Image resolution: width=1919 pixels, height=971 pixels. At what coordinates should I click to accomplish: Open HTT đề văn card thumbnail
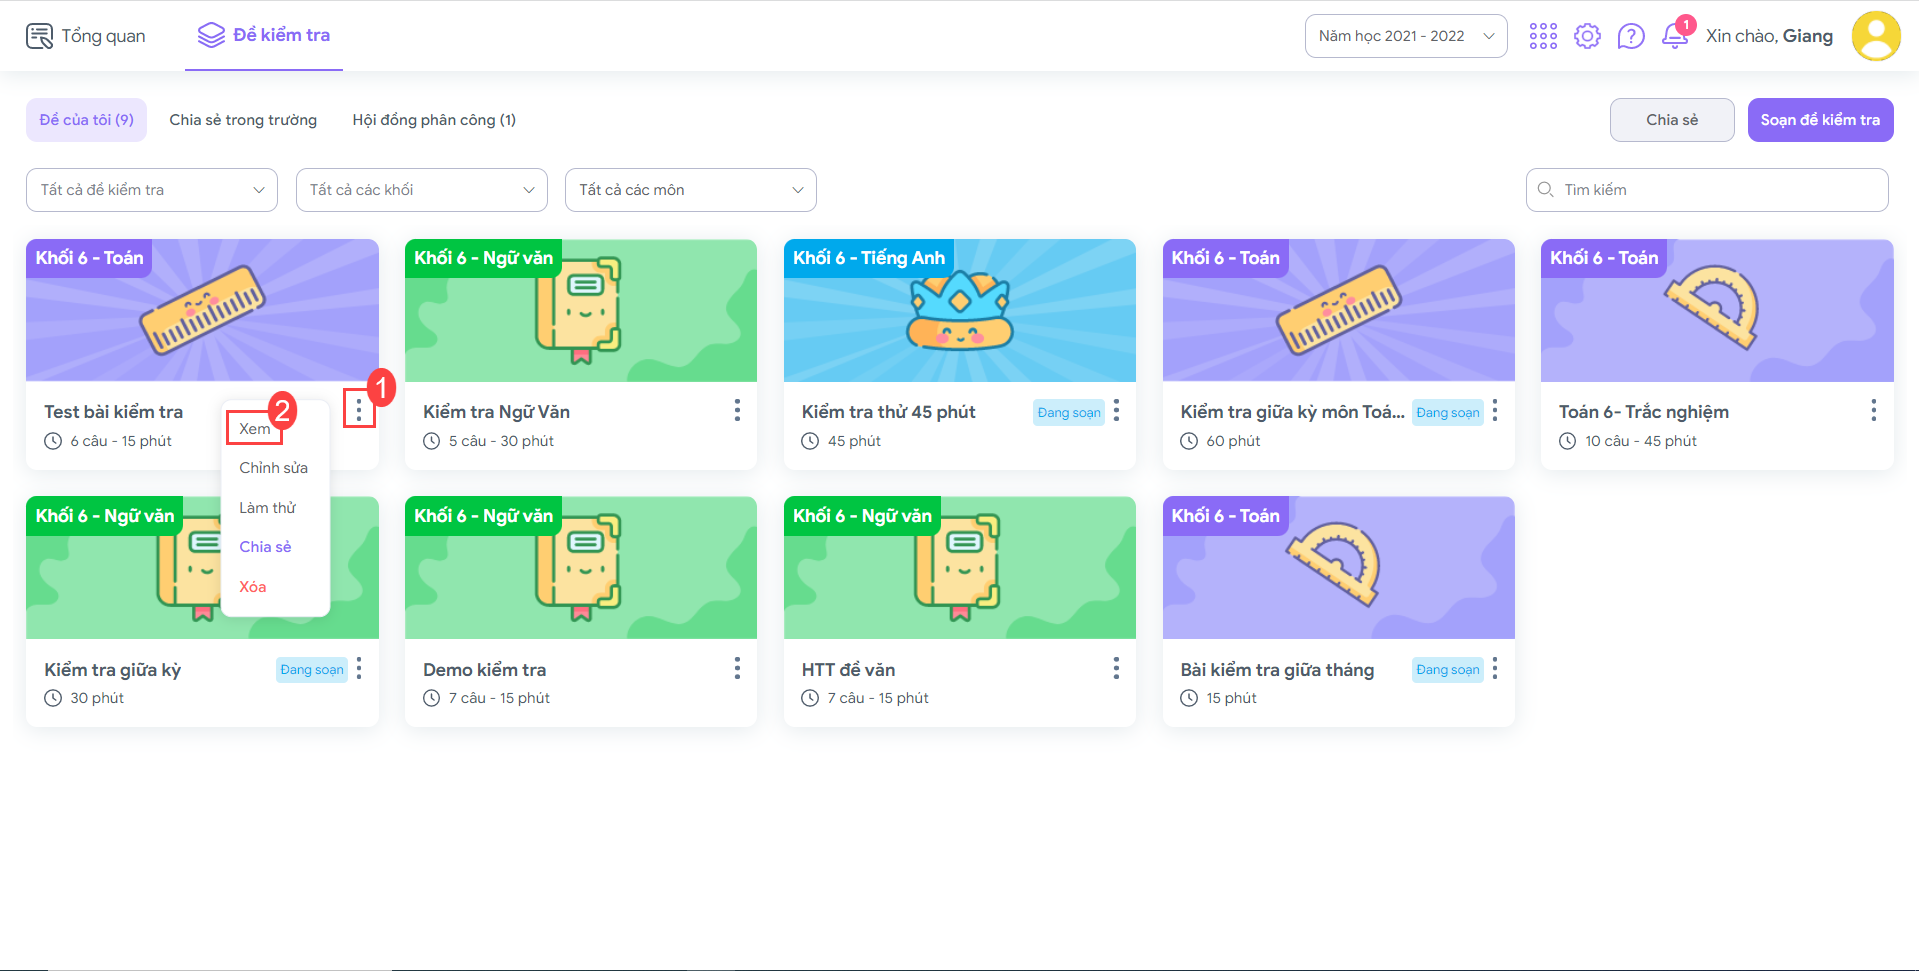point(960,568)
